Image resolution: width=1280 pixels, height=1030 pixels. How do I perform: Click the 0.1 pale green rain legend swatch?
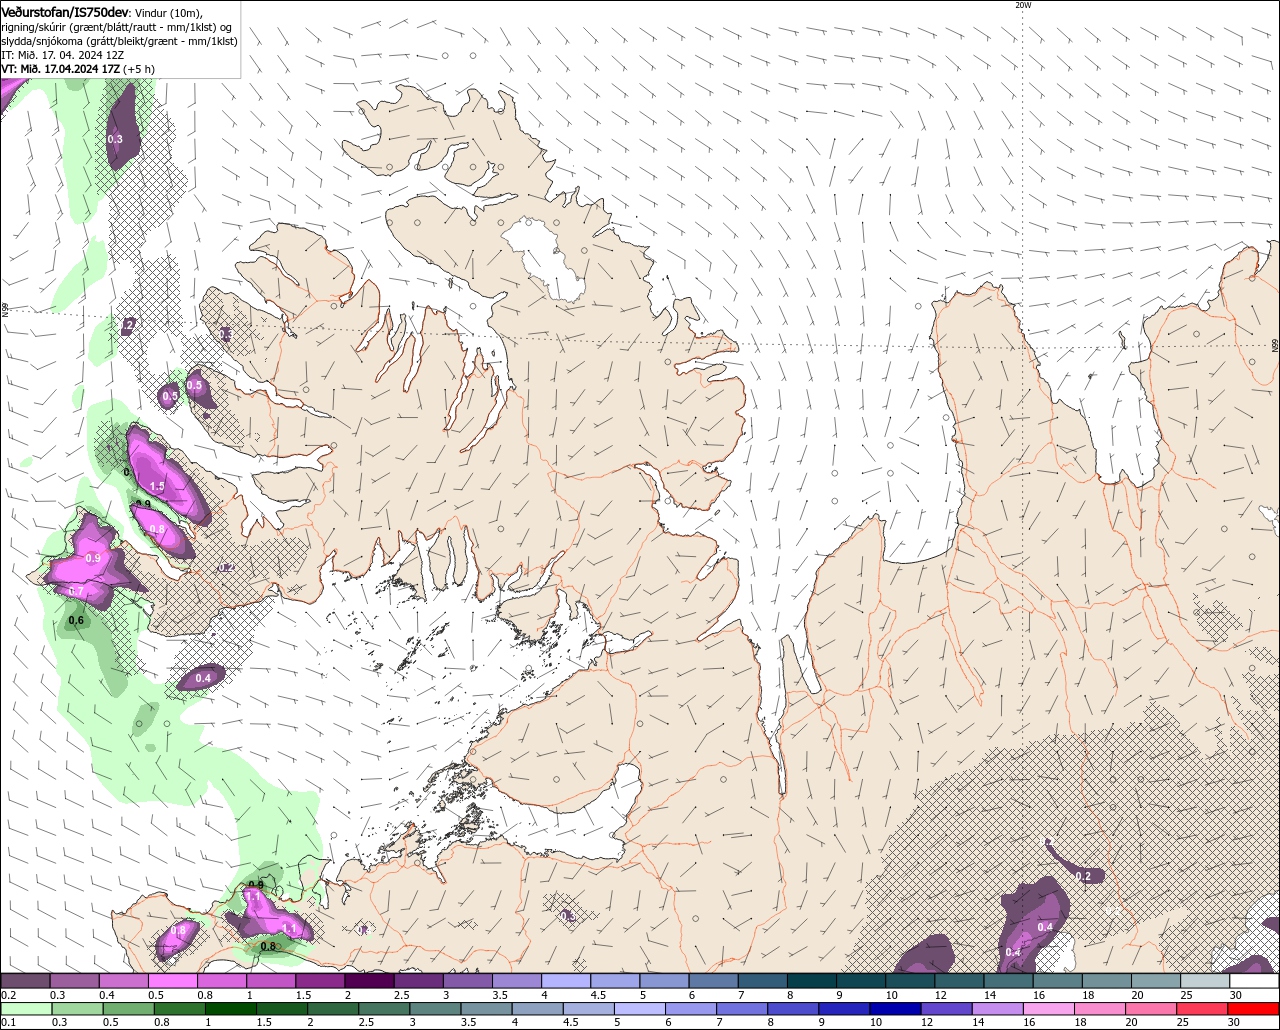(x=25, y=1009)
